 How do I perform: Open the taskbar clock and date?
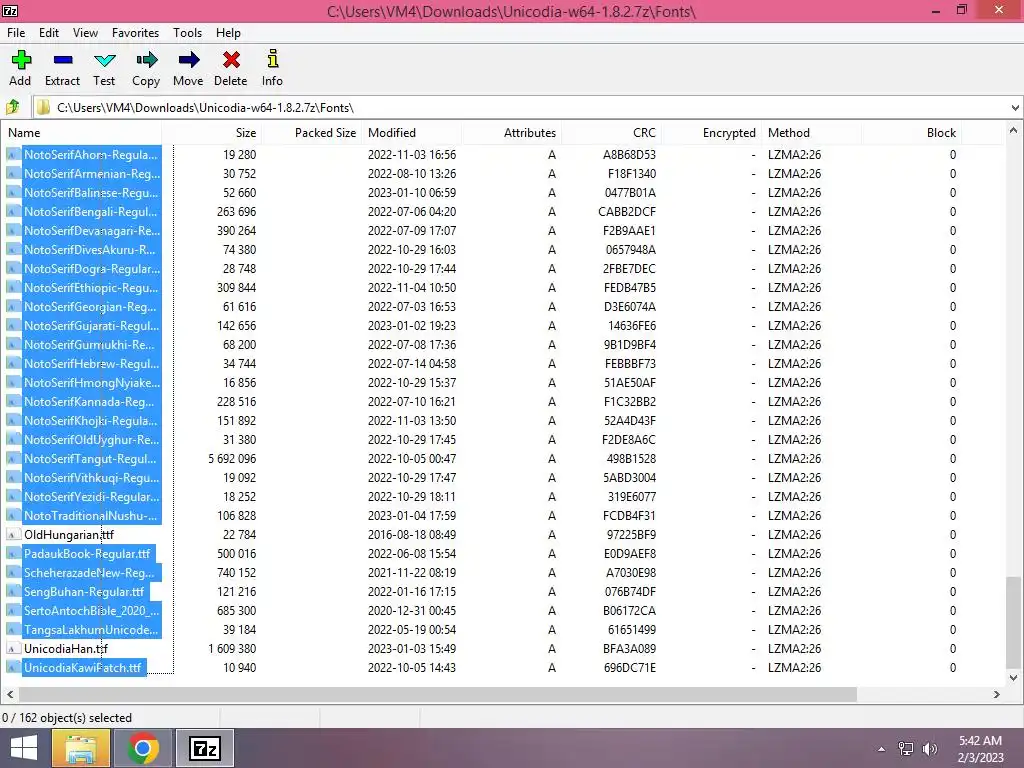pos(980,749)
